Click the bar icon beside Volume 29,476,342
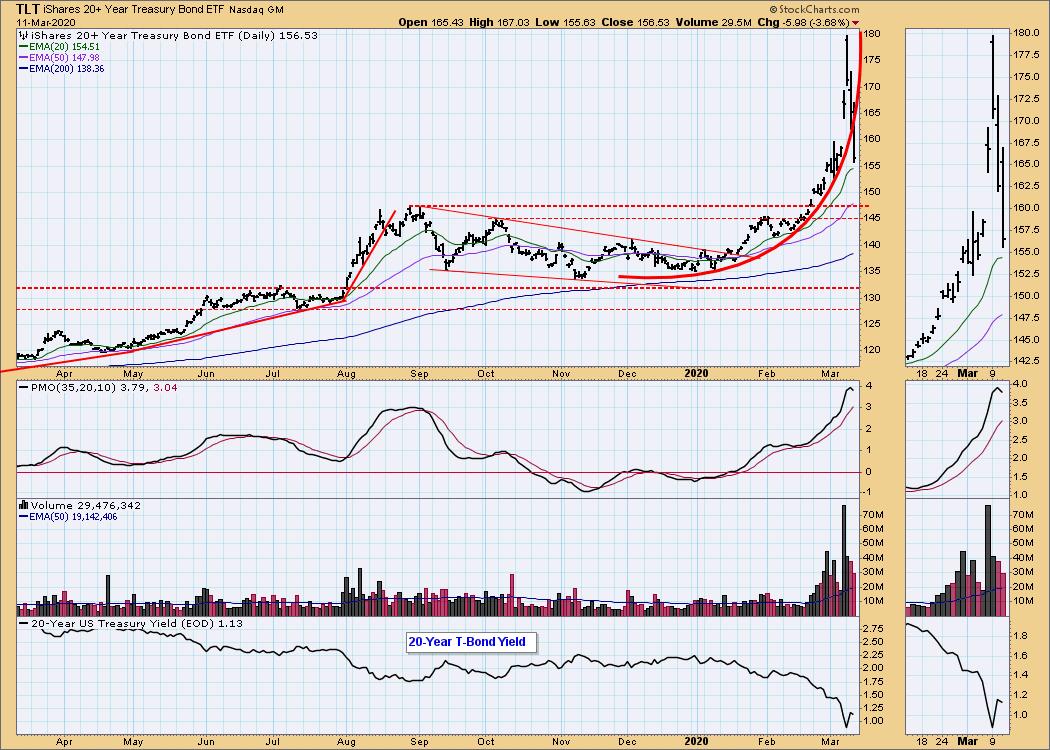Image resolution: width=1050 pixels, height=750 pixels. [24, 506]
